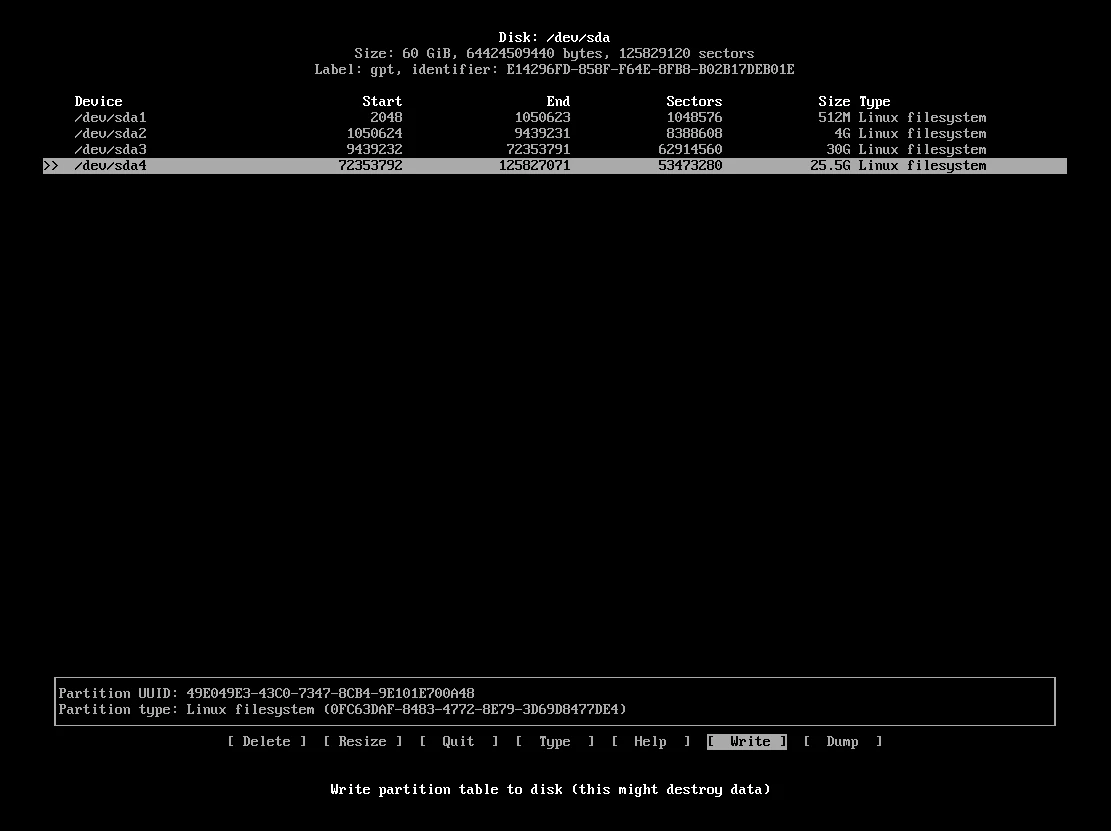Select the Dump menu option

coord(842,741)
